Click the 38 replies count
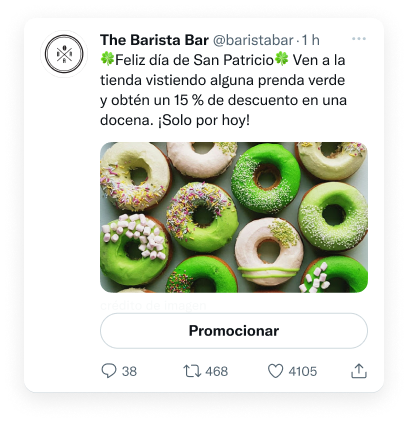Image resolution: width=408 pixels, height=423 pixels. (x=129, y=371)
